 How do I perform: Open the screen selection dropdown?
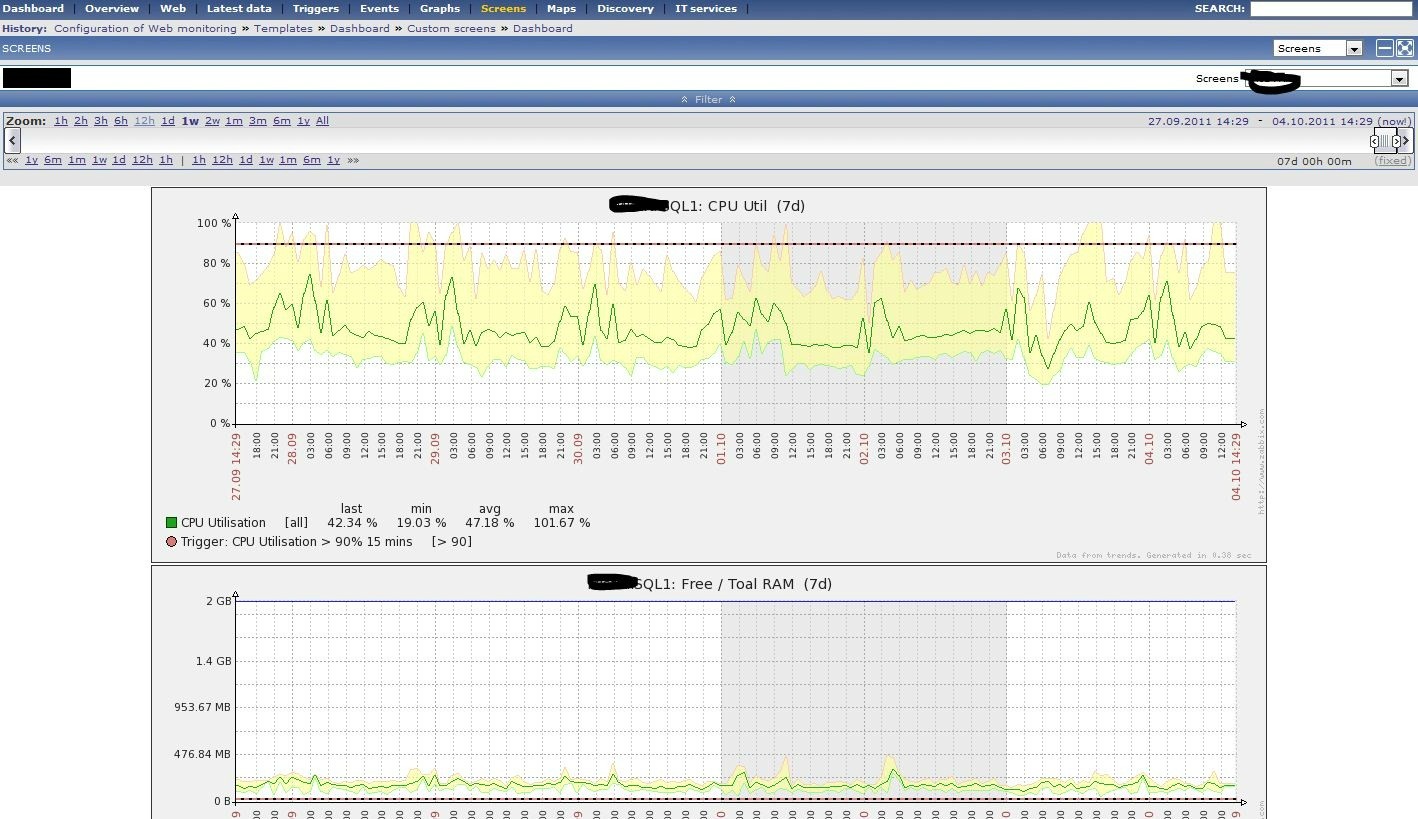pos(1326,78)
